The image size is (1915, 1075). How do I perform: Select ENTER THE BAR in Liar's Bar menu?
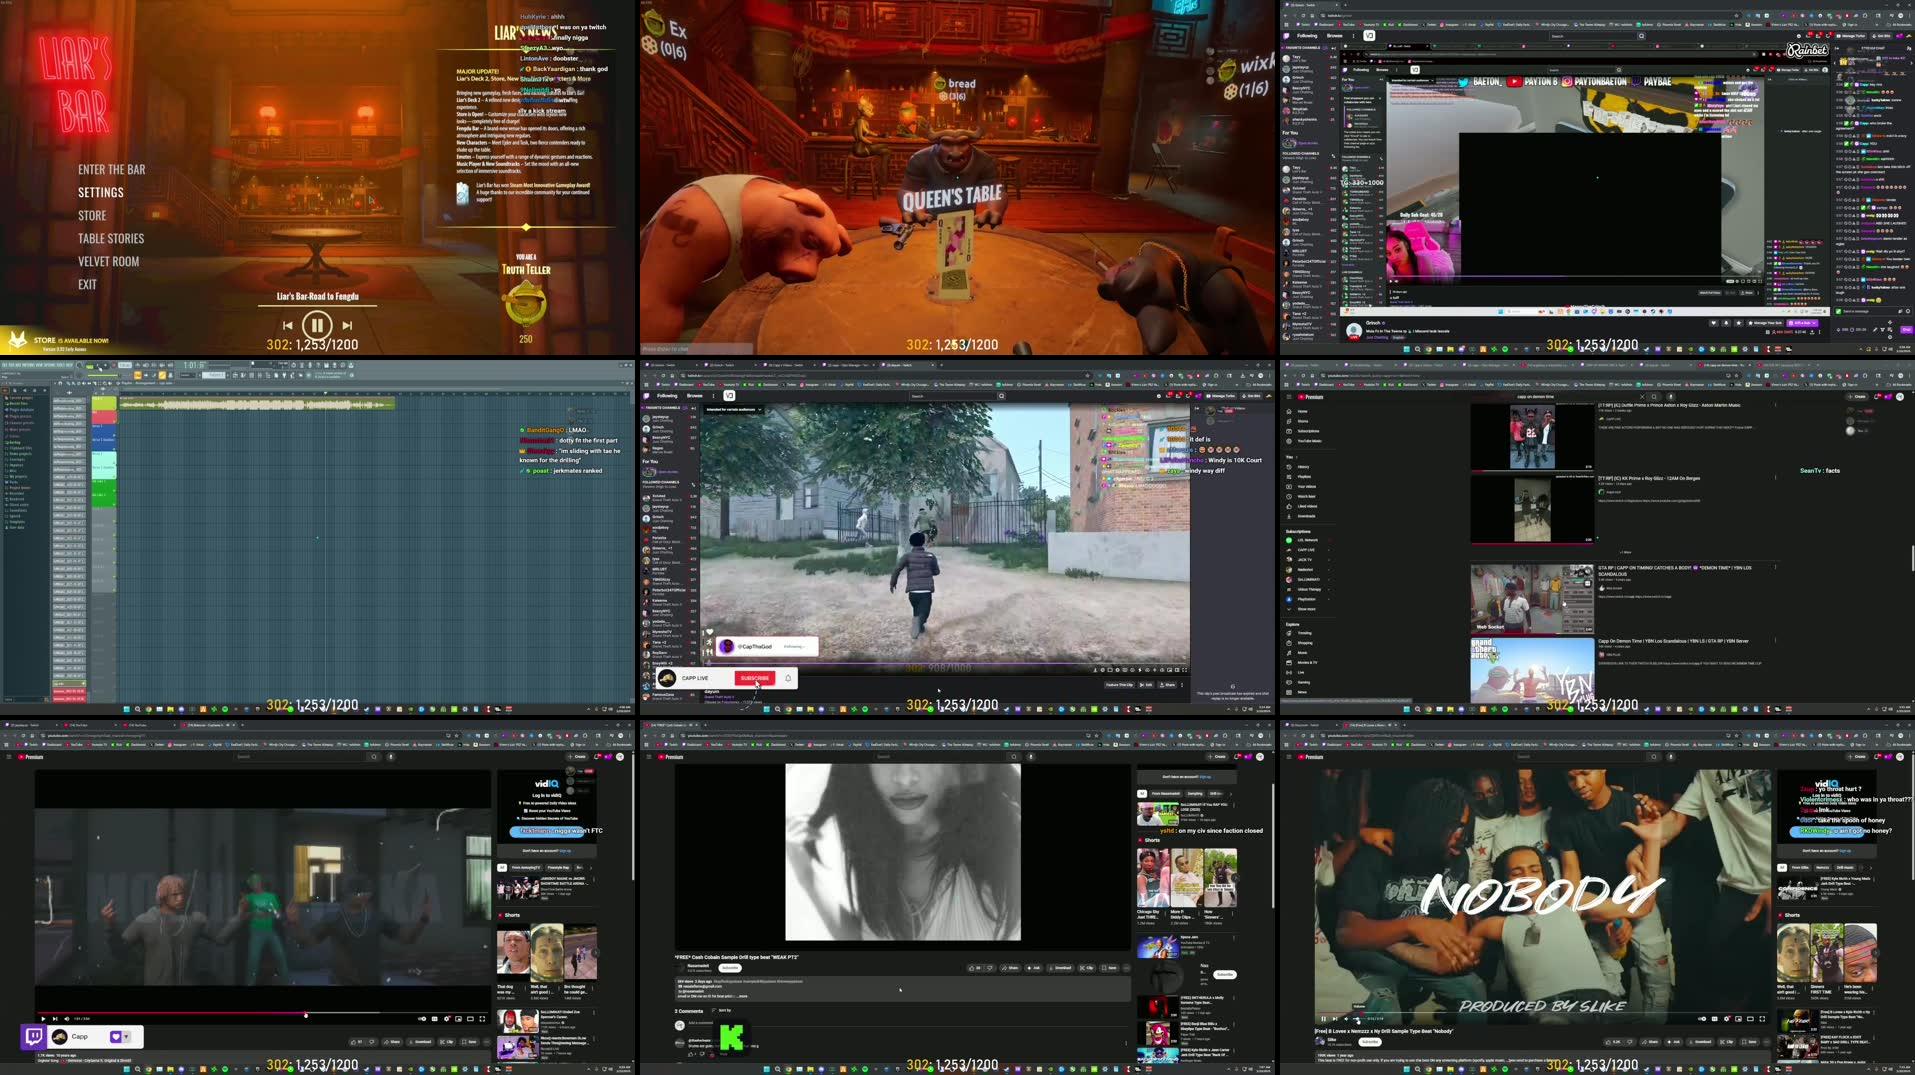112,170
